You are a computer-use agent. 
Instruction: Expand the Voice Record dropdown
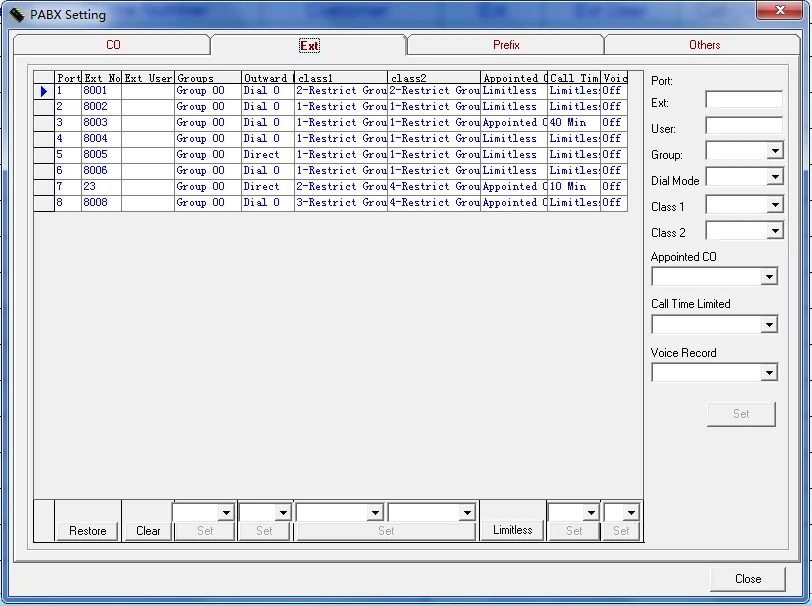(x=768, y=373)
